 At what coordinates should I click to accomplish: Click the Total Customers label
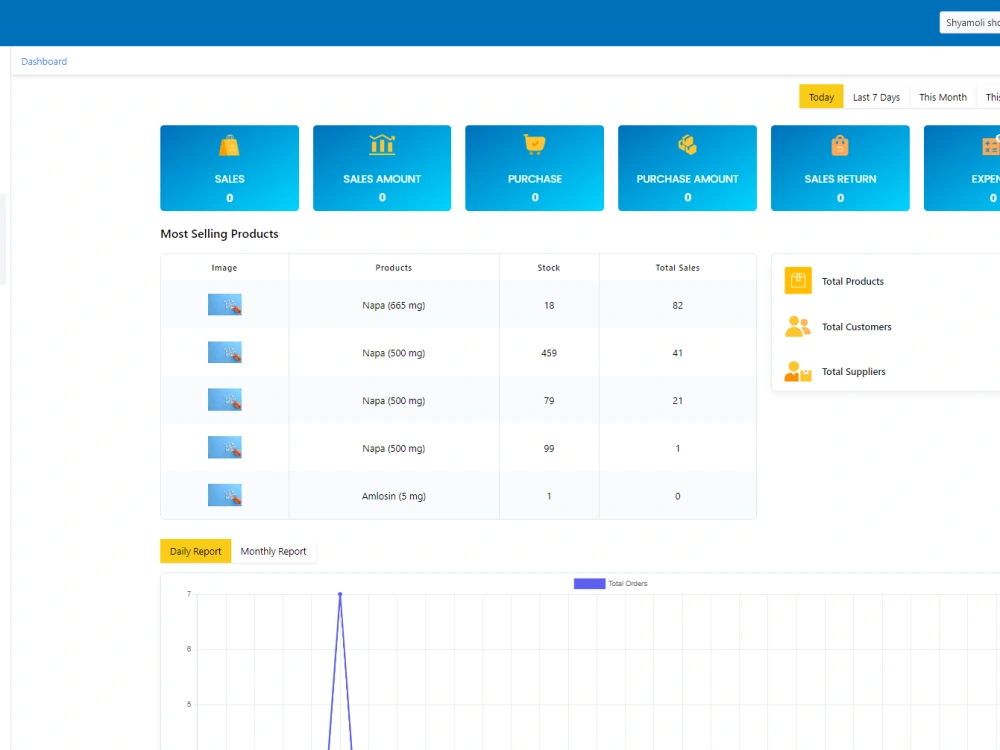[x=857, y=327]
